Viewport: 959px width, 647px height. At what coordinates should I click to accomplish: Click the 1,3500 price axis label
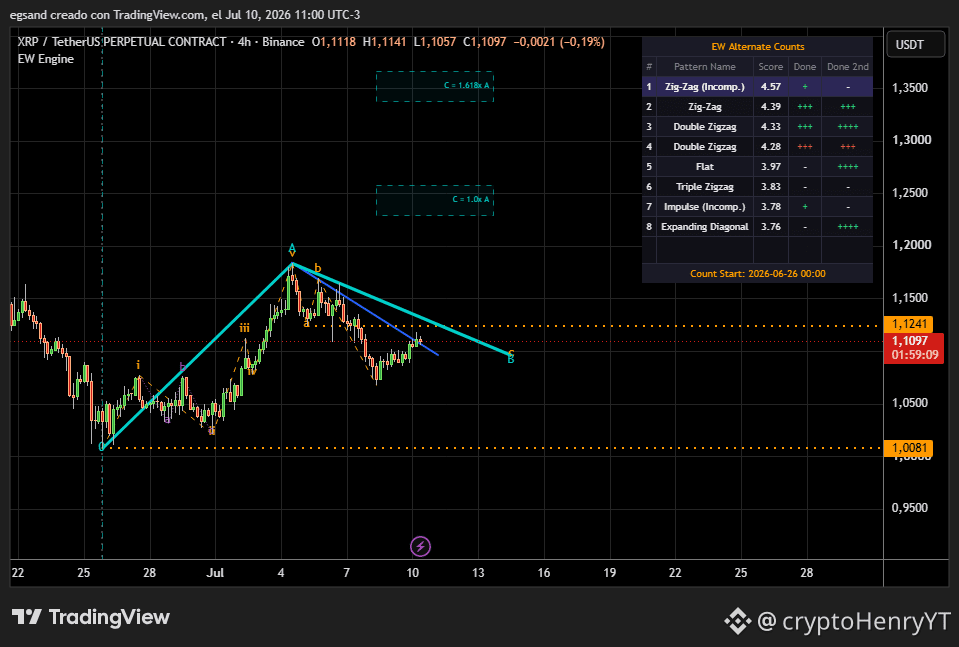click(x=910, y=87)
